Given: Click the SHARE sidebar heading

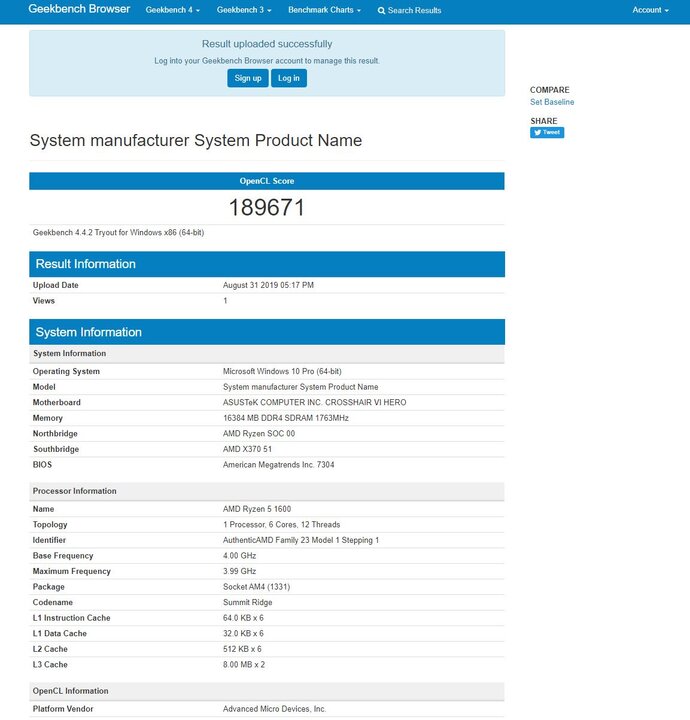Looking at the screenshot, I should 544,121.
